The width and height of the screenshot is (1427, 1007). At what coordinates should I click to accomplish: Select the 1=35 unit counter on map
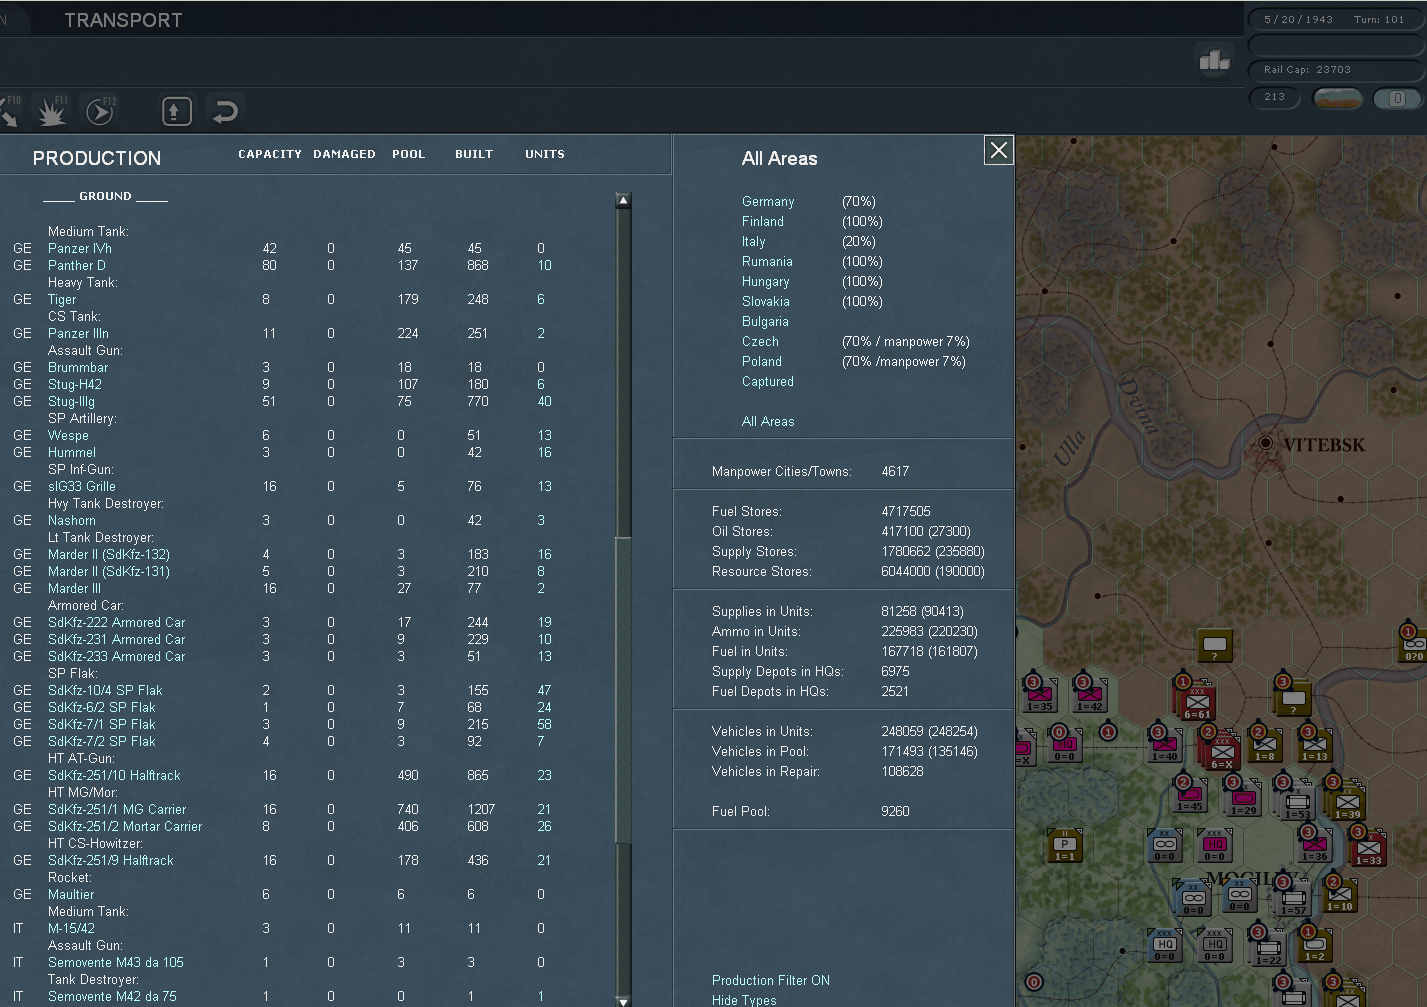click(x=1040, y=693)
